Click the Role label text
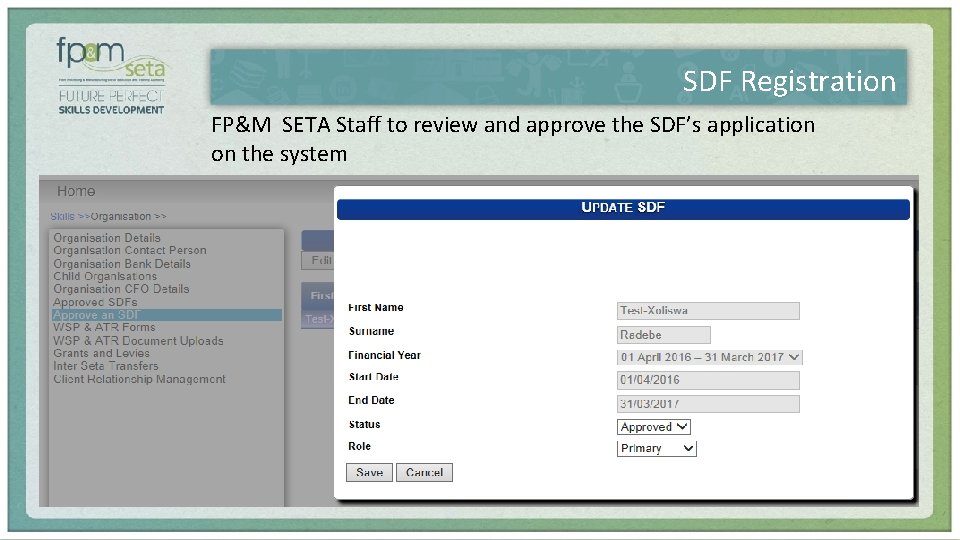960x540 pixels. click(359, 446)
